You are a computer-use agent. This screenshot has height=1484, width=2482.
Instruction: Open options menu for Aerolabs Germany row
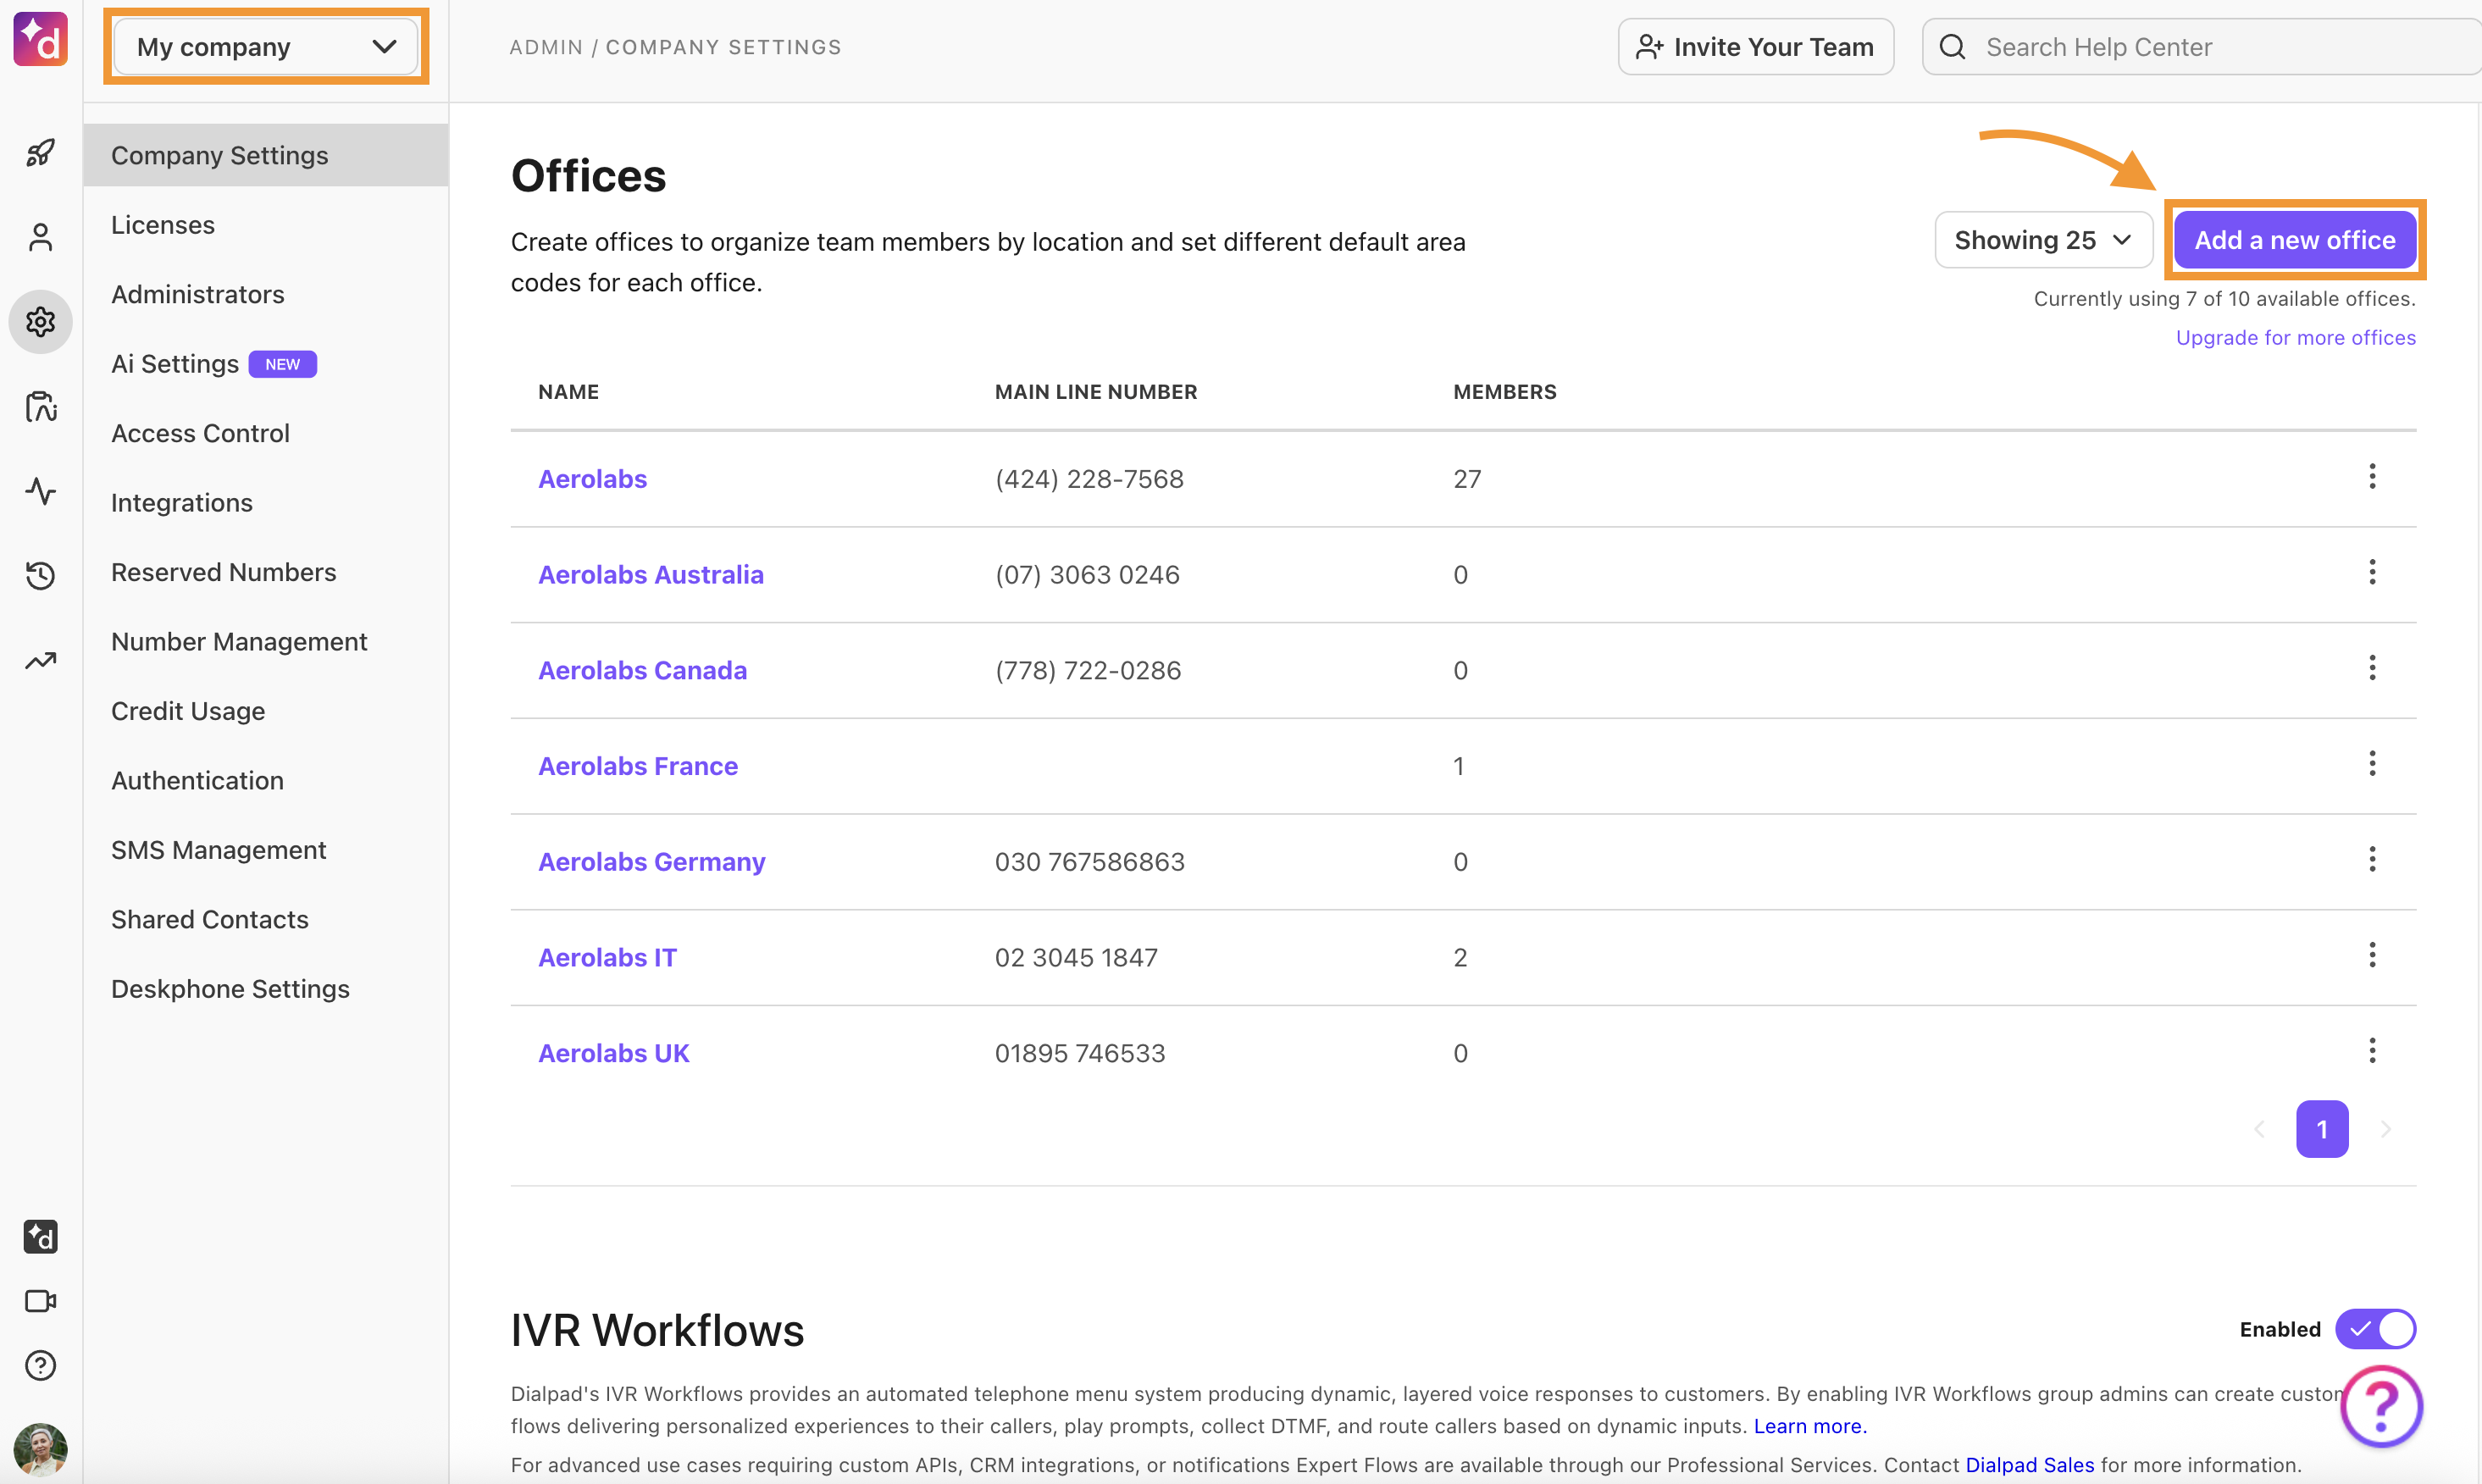tap(2372, 860)
